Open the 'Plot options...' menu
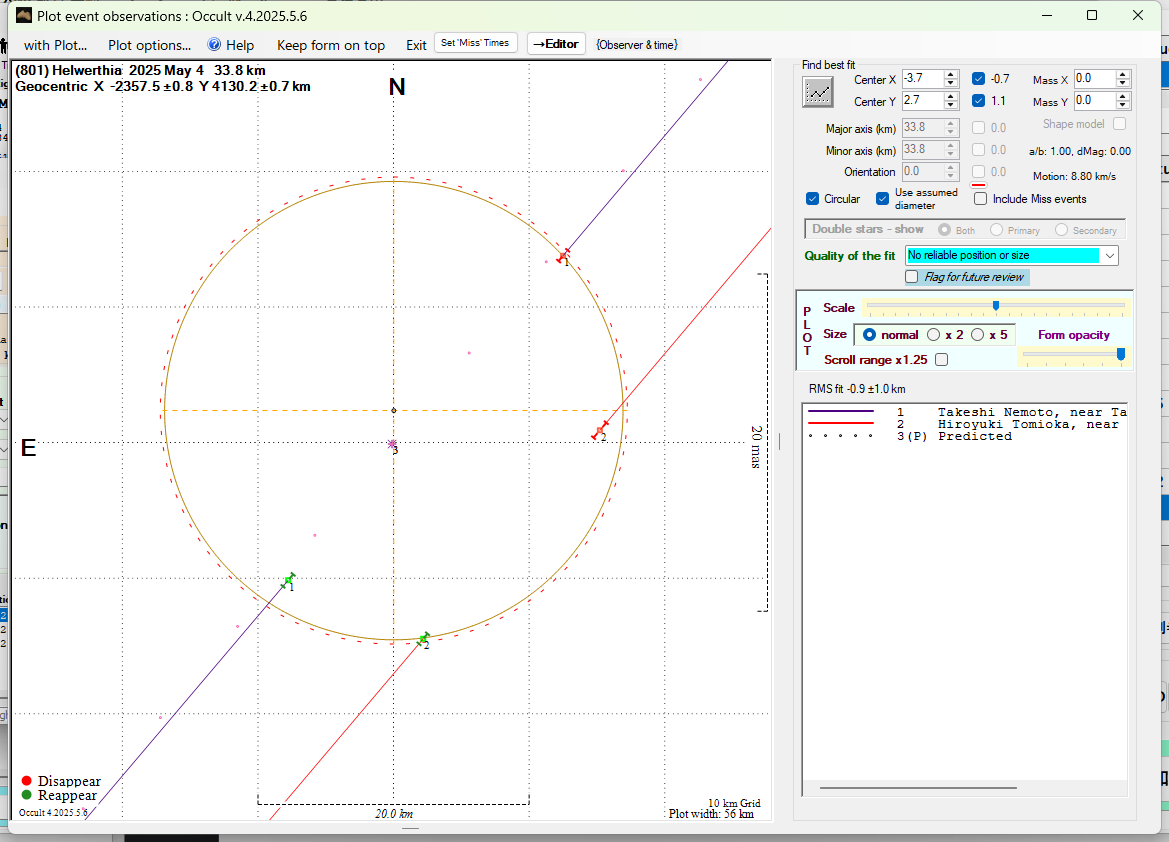This screenshot has height=842, width=1169. tap(149, 45)
